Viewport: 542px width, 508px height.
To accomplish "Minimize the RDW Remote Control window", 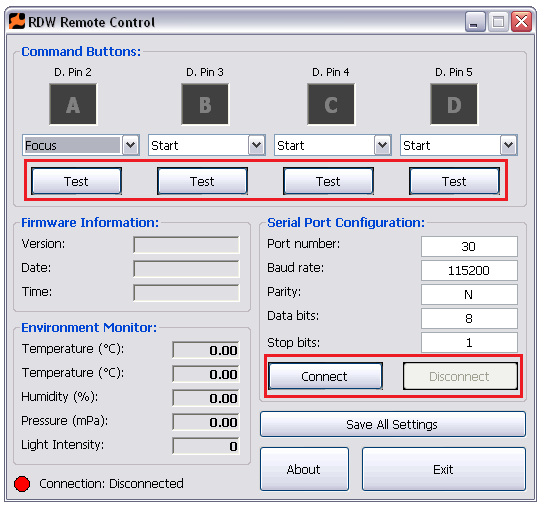I will coord(475,22).
